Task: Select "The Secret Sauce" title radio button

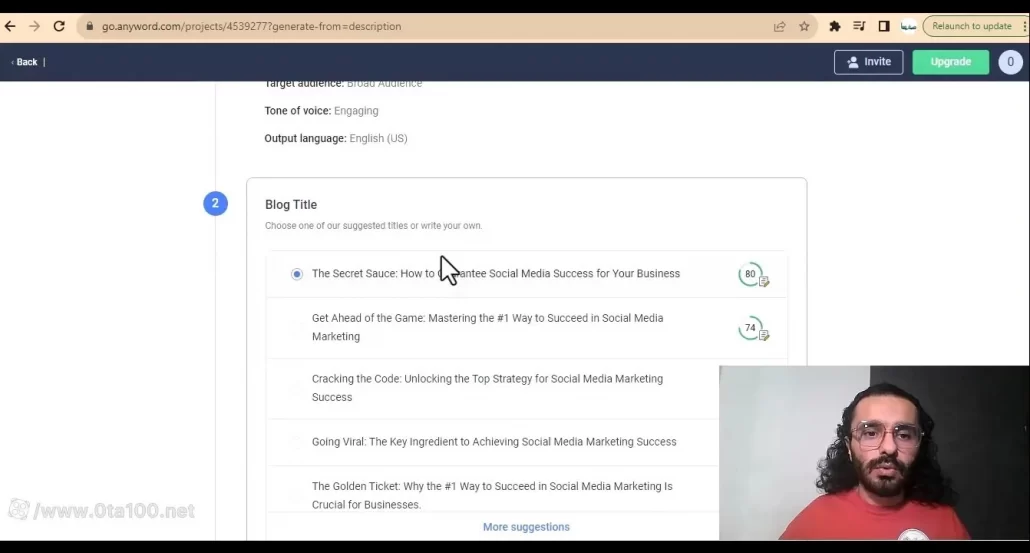Action: pos(297,274)
